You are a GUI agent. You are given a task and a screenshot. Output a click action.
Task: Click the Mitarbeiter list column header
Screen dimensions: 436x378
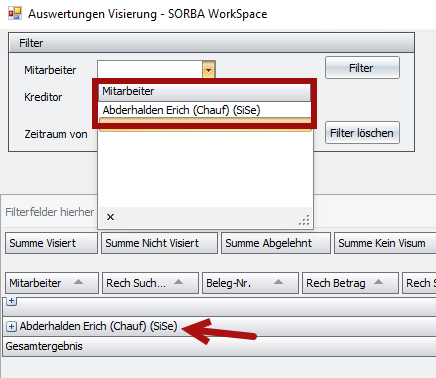pos(205,92)
